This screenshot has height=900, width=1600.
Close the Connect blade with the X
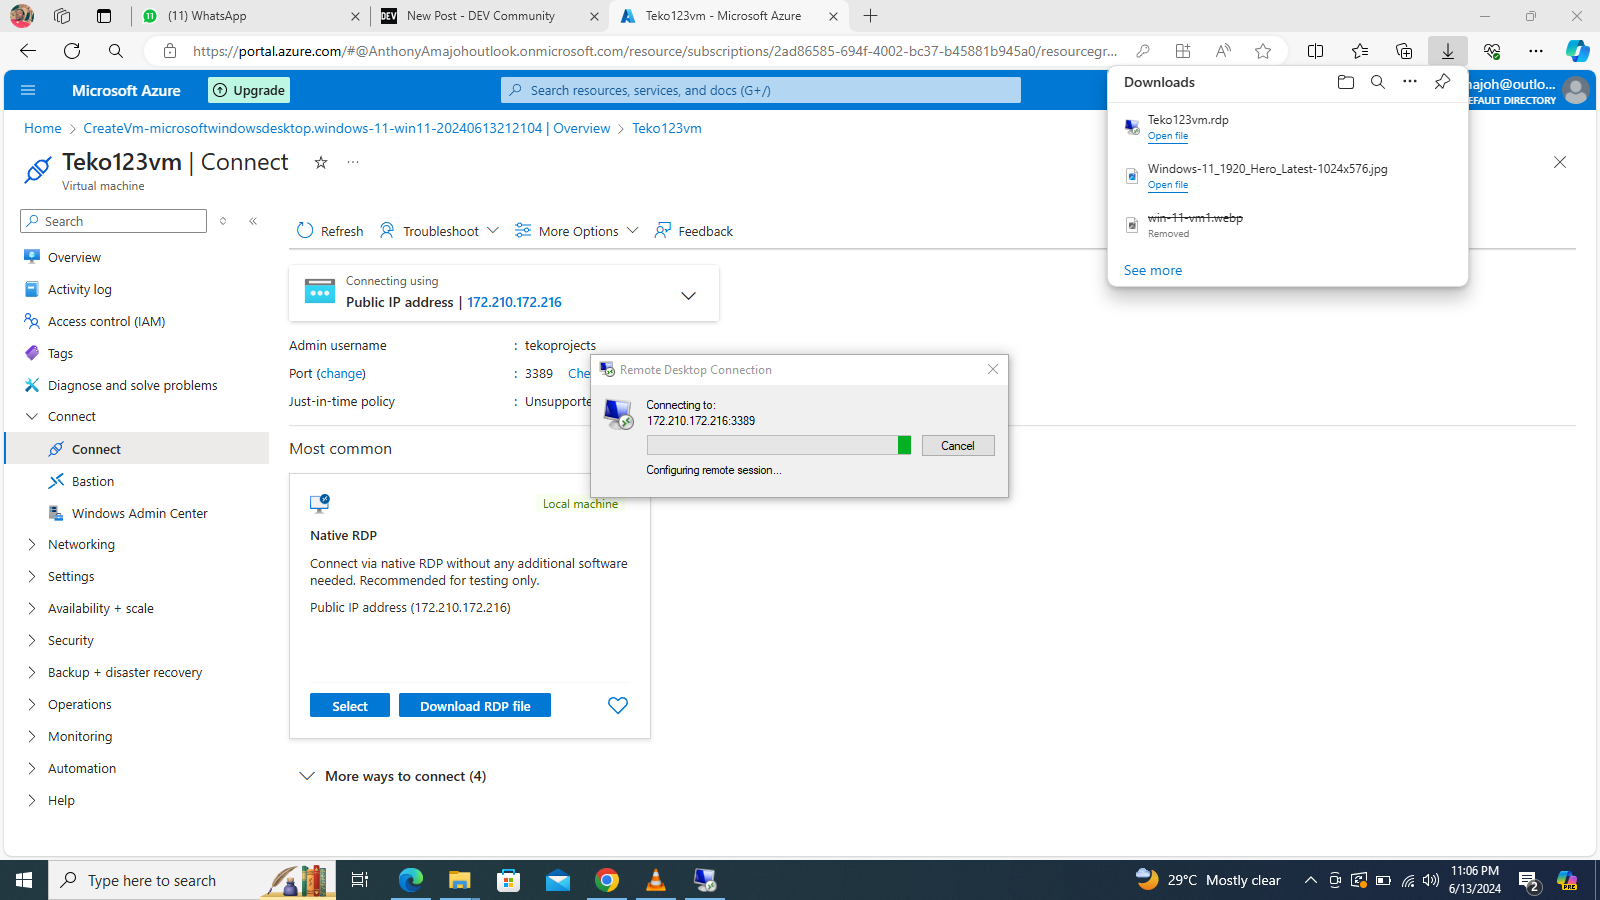[x=1560, y=162]
